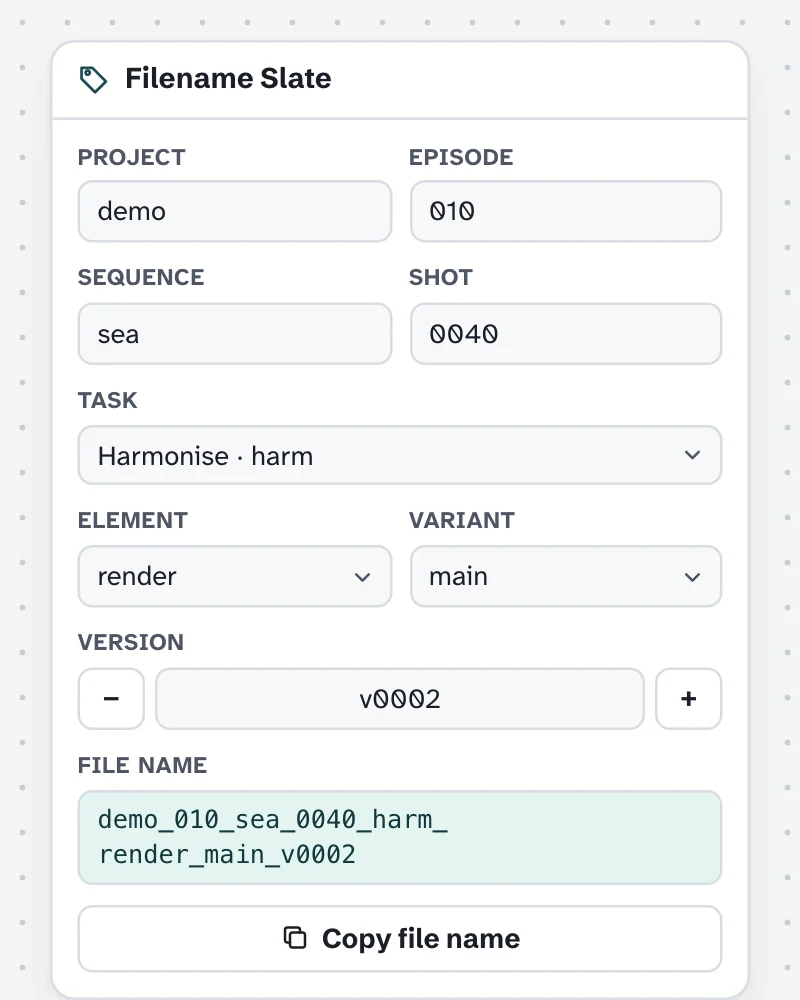Click the Filename Slate title
Image resolution: width=800 pixels, height=1000 pixels.
click(x=228, y=78)
